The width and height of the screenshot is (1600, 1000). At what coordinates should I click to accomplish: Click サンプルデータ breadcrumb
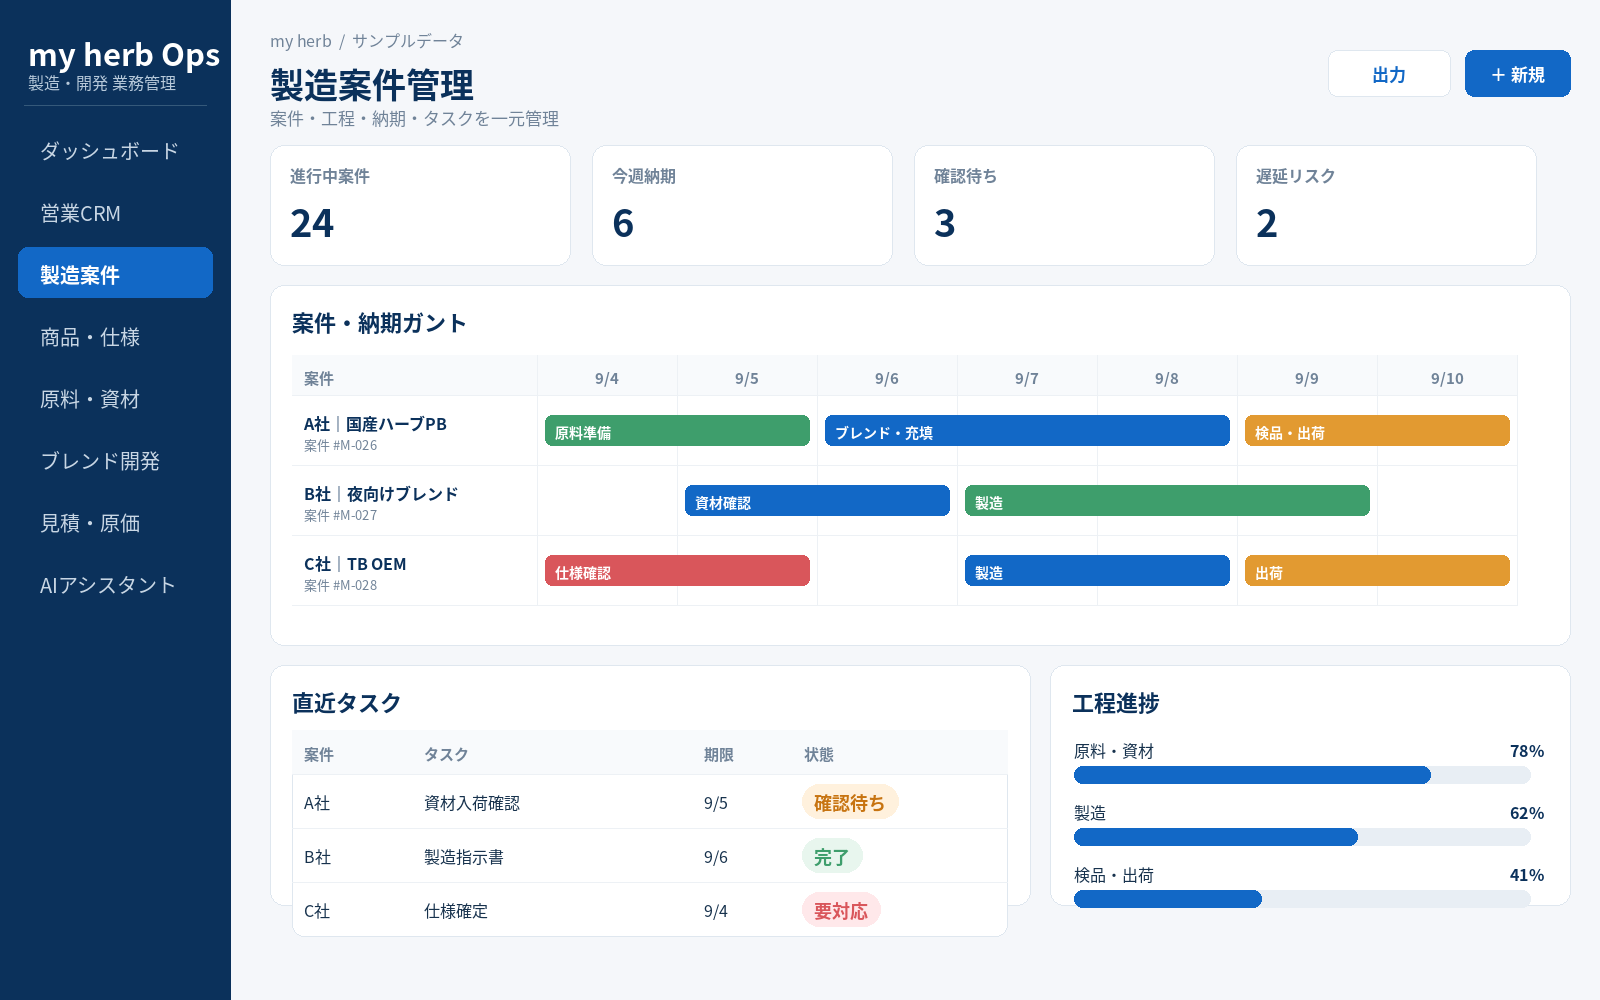pos(408,41)
